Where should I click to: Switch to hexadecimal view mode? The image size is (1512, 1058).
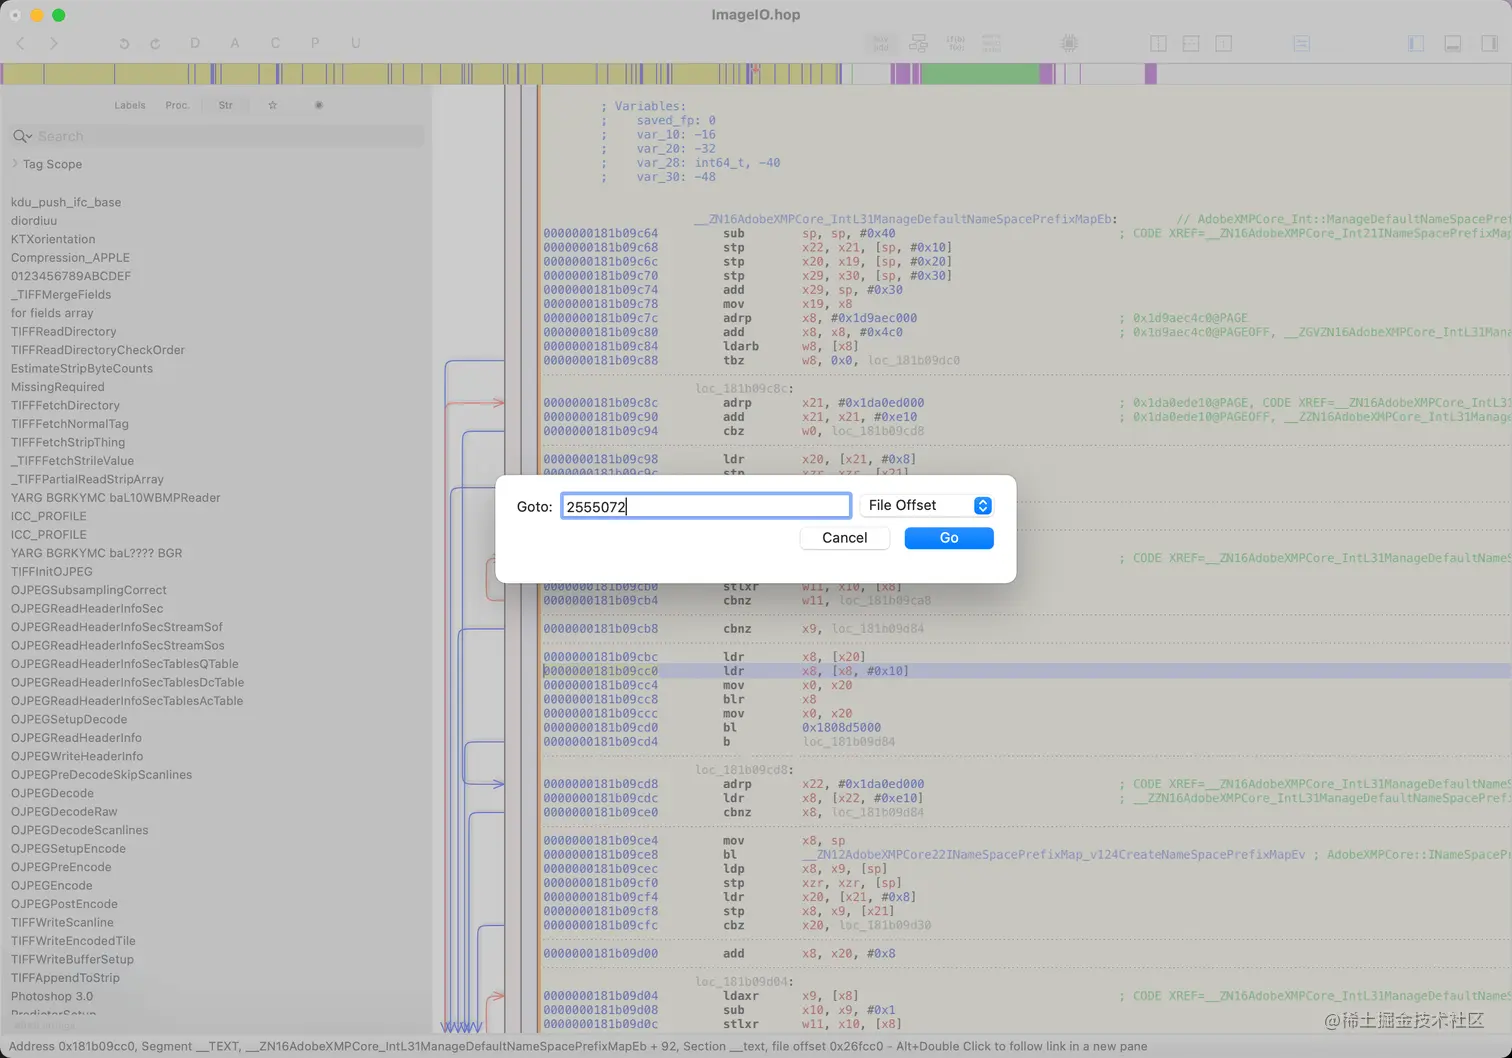(991, 43)
